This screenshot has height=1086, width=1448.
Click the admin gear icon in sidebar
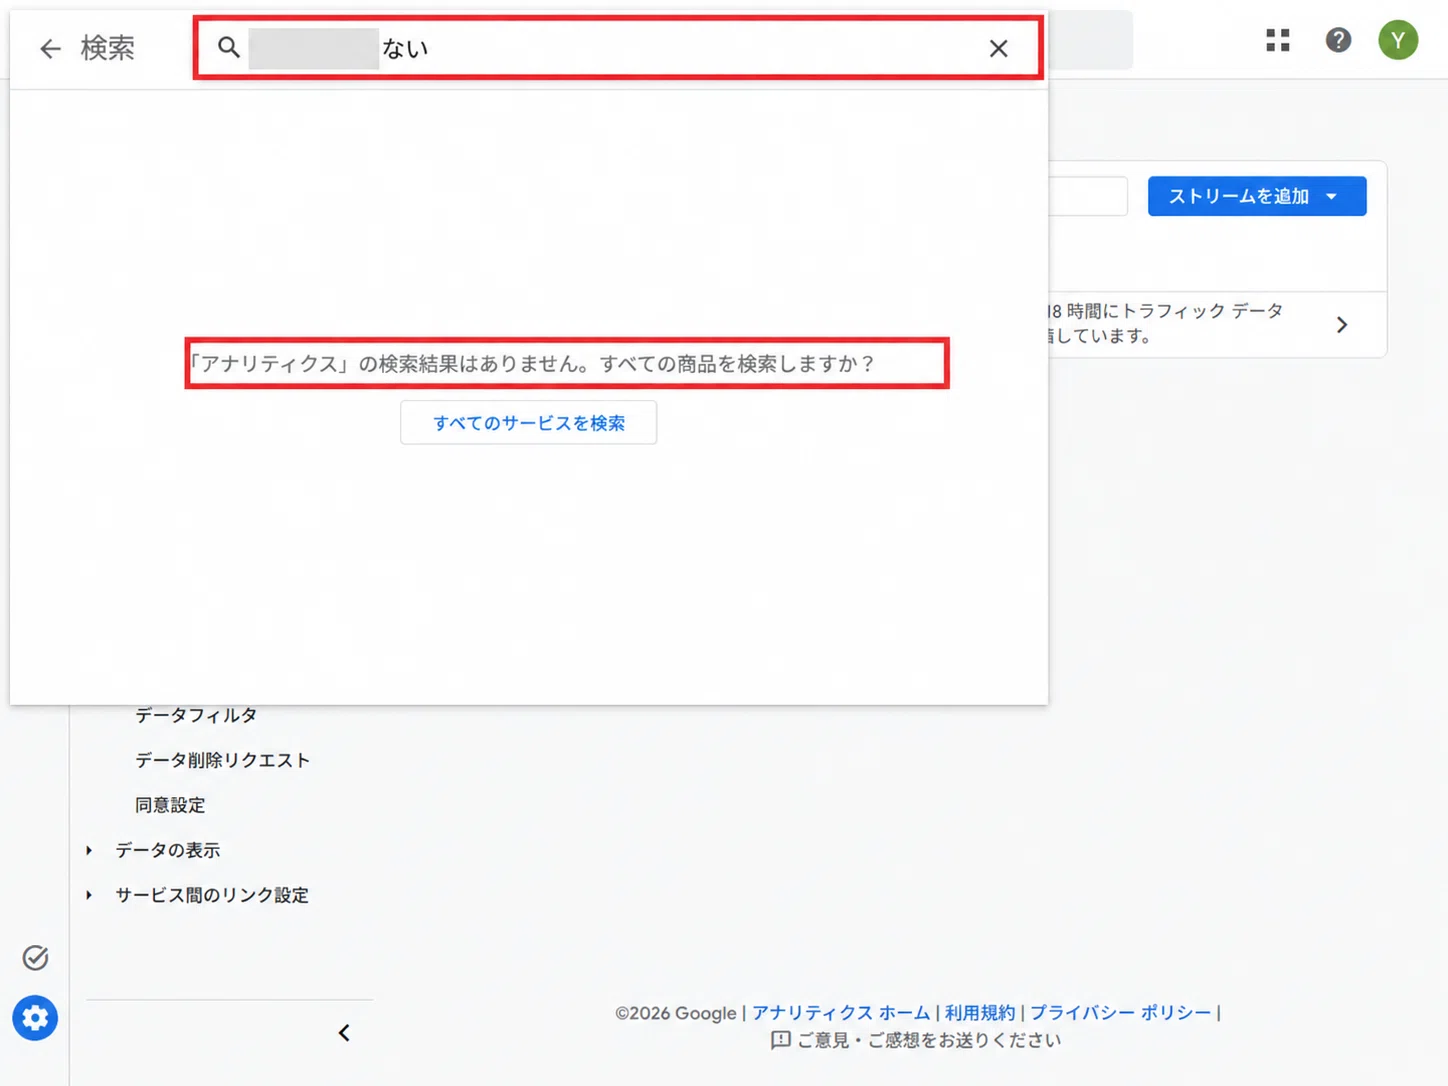tap(35, 1018)
